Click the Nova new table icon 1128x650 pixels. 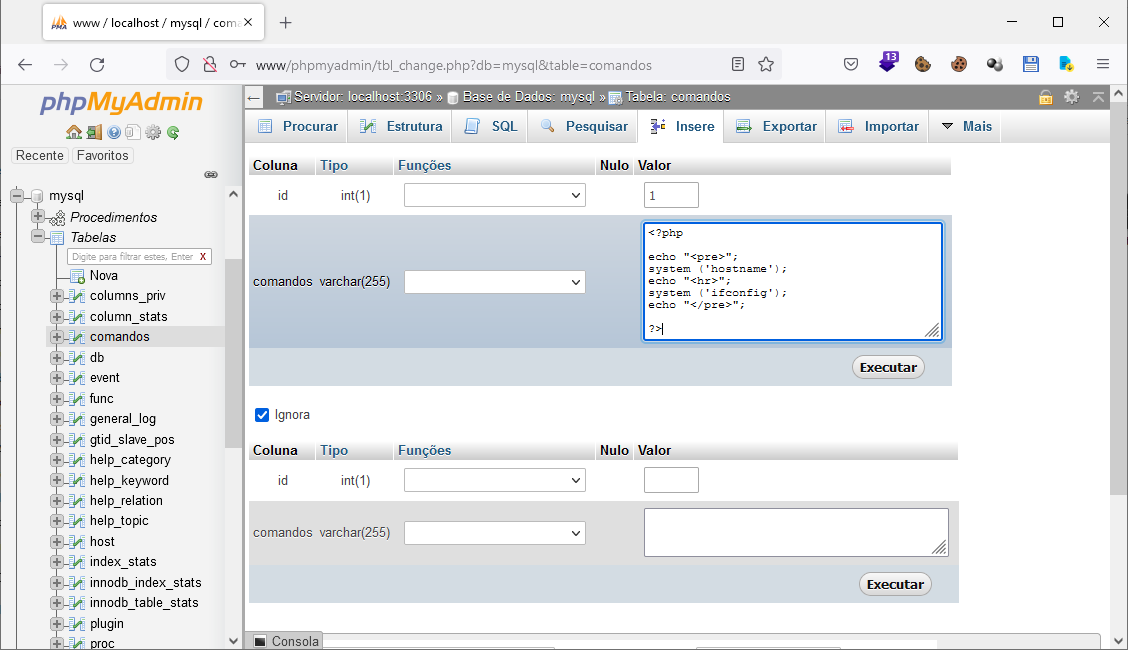tap(77, 276)
